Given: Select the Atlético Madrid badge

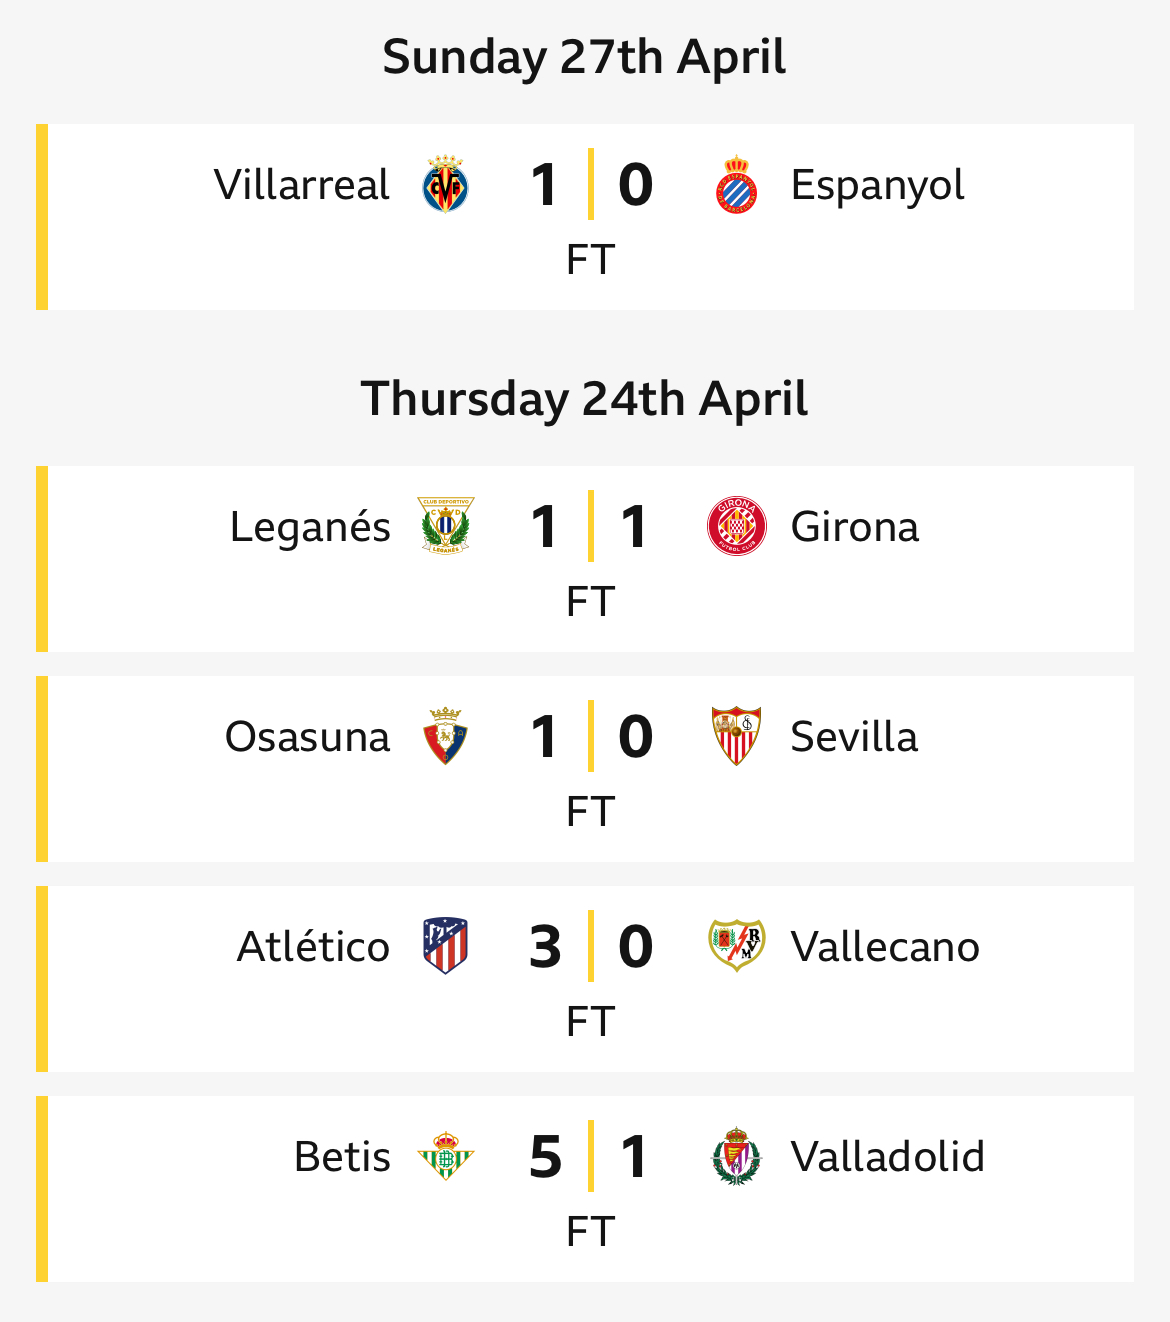Looking at the screenshot, I should click(x=445, y=946).
